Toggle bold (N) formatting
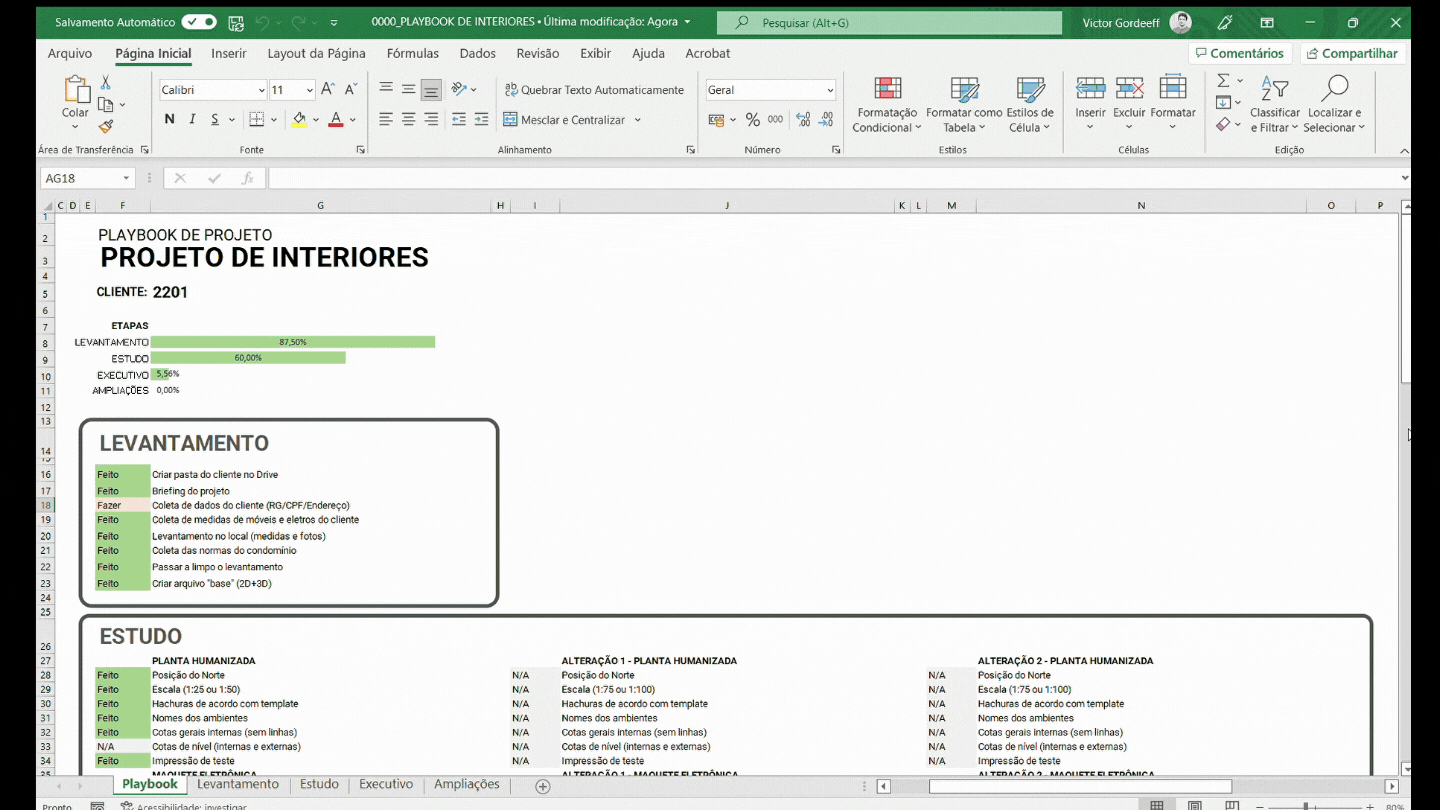This screenshot has width=1440, height=810. [x=169, y=120]
